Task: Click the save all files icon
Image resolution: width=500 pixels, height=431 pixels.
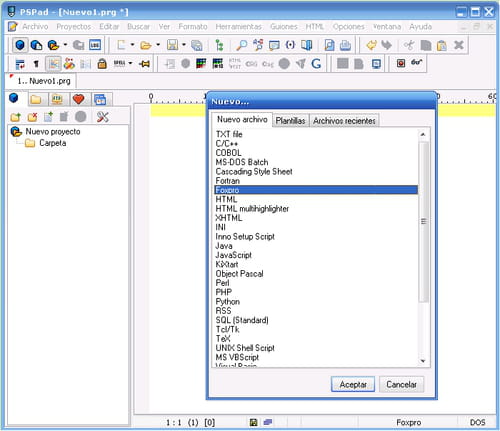Action: pyautogui.click(x=197, y=45)
